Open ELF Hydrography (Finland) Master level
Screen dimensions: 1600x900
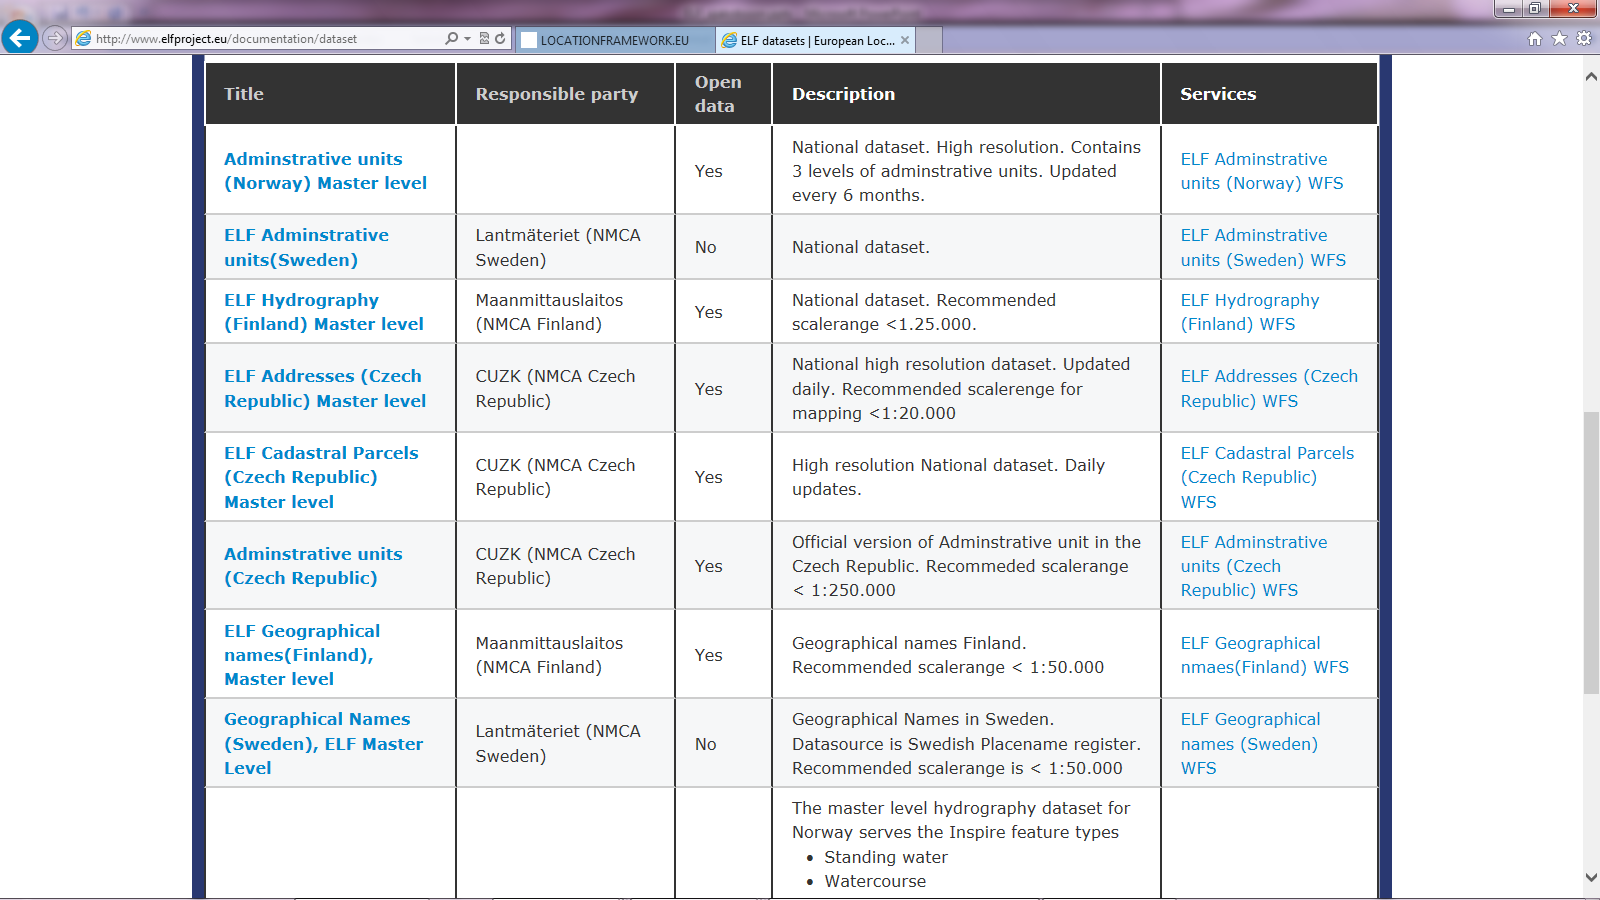coord(324,312)
